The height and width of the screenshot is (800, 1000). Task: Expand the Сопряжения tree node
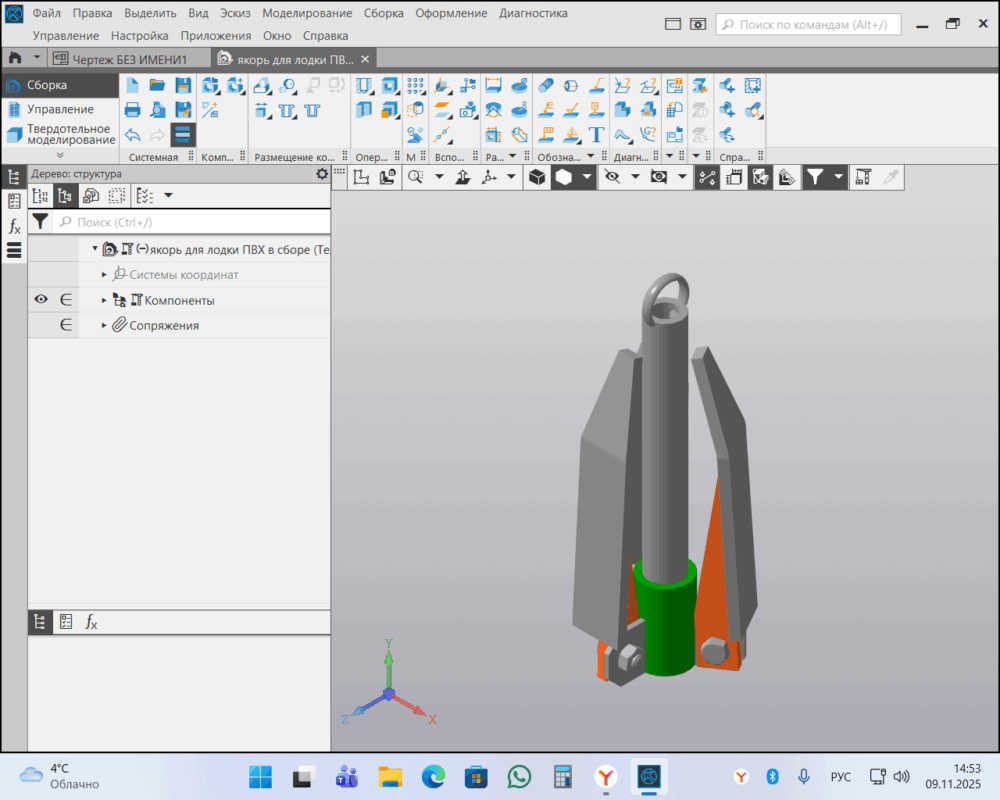tap(104, 326)
